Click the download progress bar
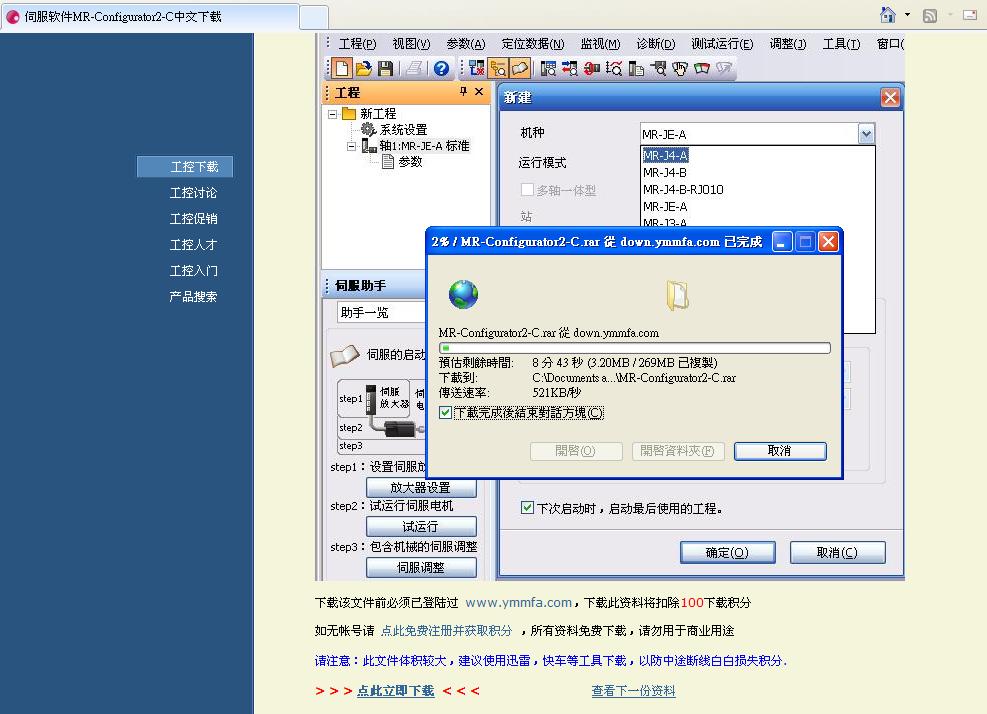This screenshot has height=714, width=987. [x=634, y=348]
